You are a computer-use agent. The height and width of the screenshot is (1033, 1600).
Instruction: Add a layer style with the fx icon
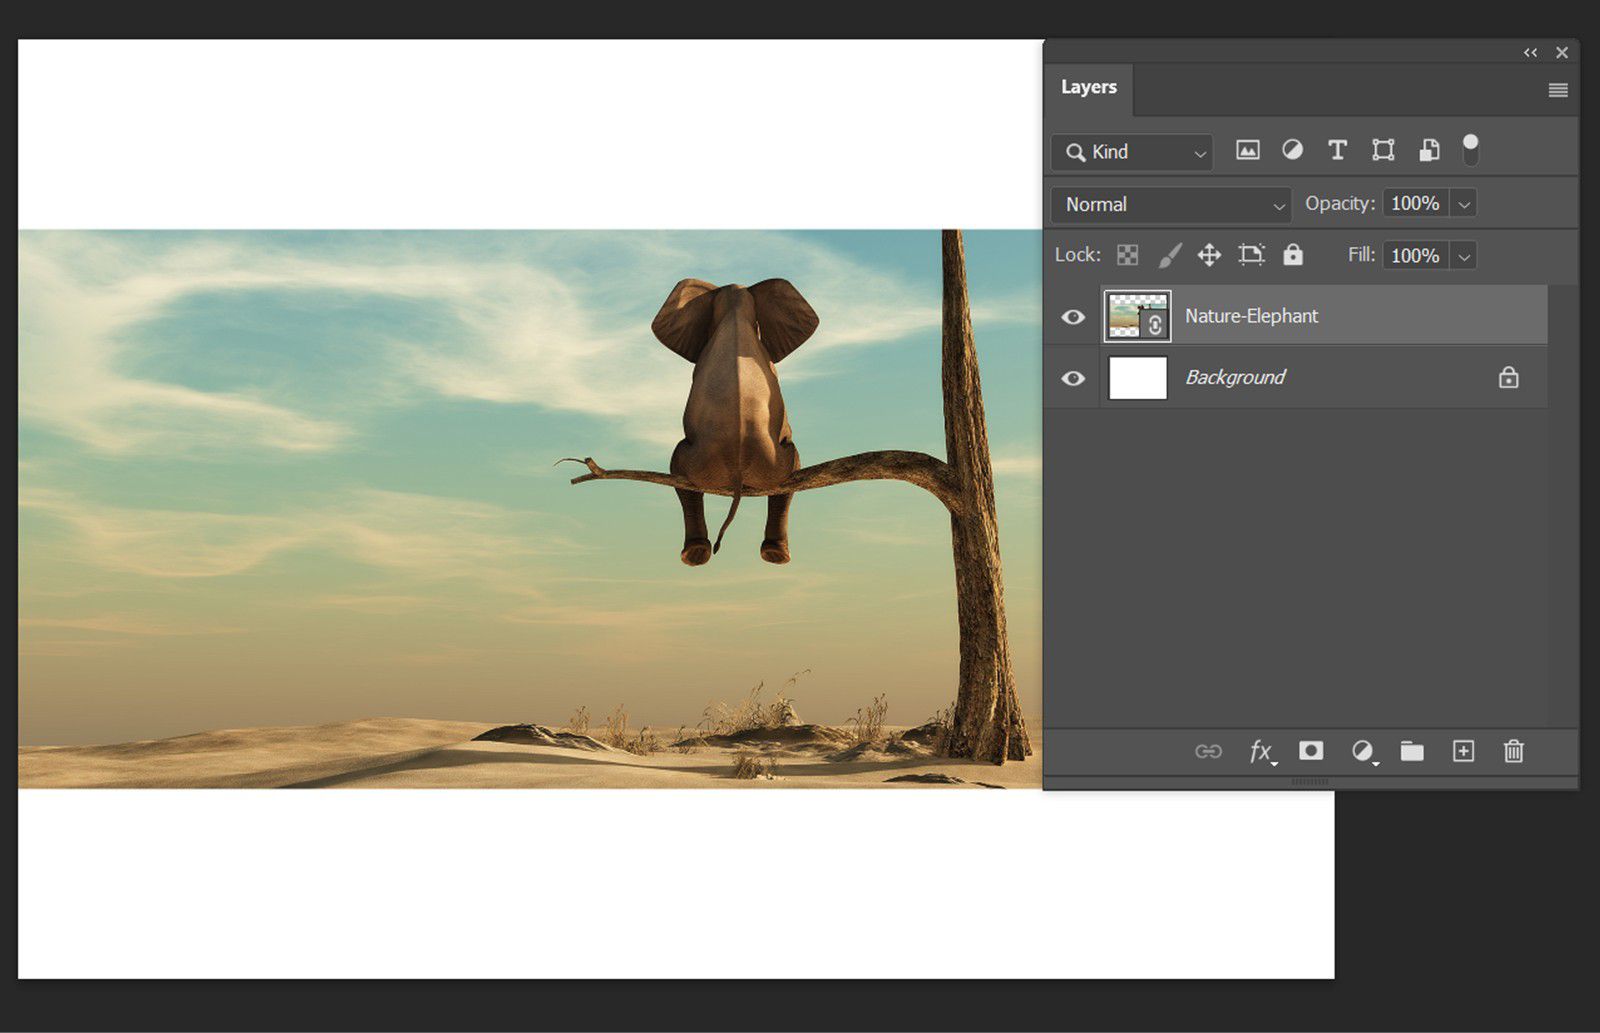pyautogui.click(x=1260, y=751)
